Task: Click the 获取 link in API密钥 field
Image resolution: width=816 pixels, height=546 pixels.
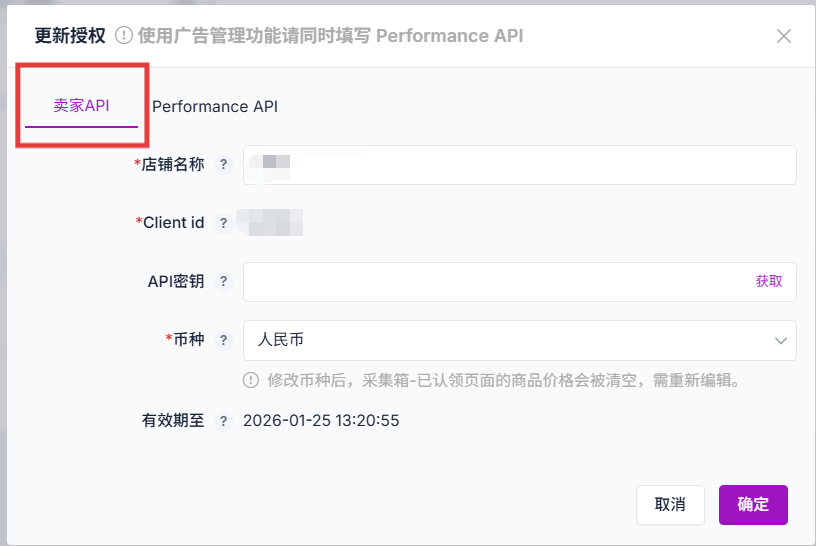Action: [769, 282]
